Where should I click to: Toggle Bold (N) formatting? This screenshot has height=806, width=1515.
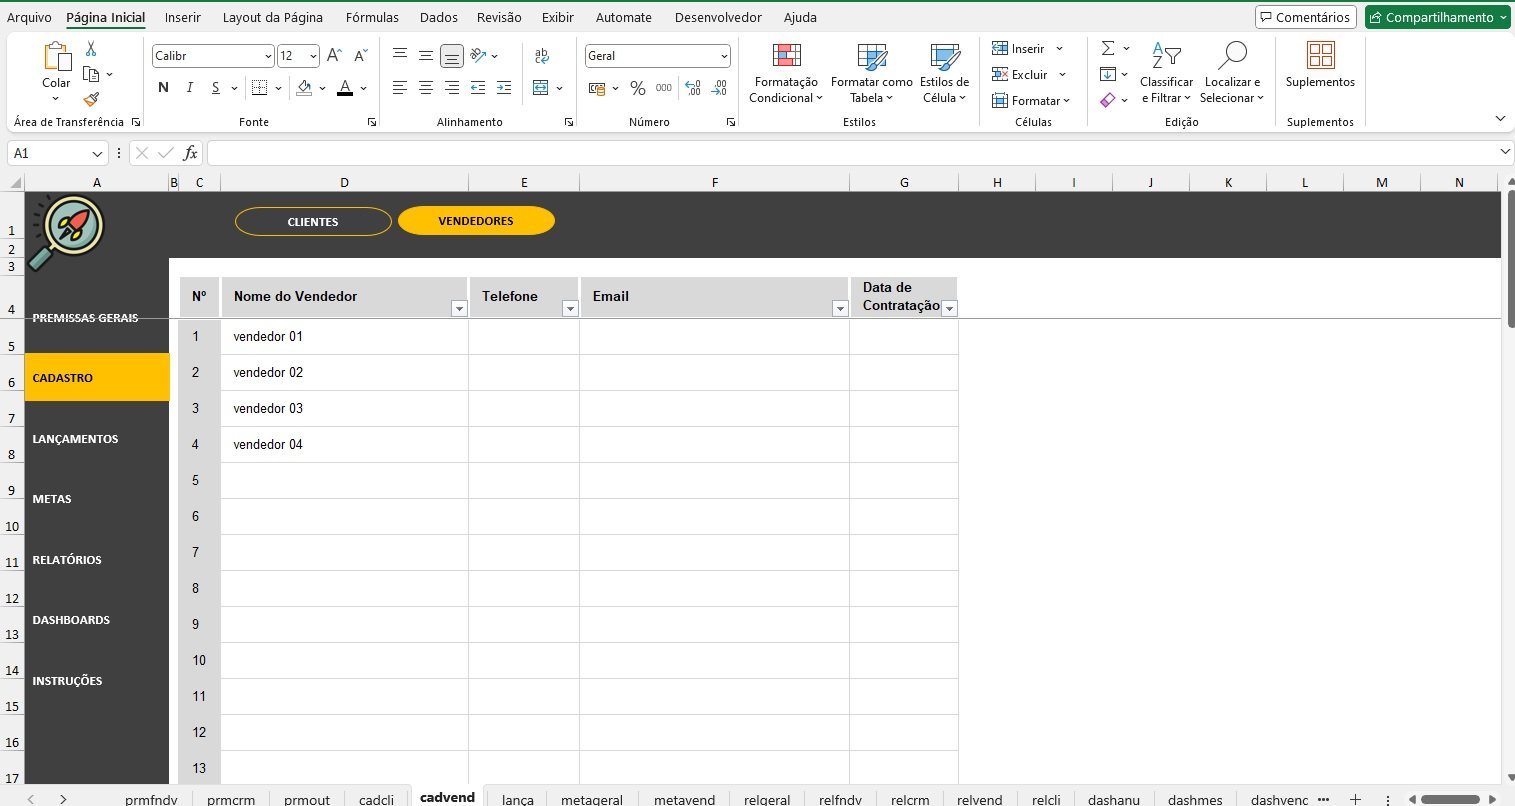click(163, 88)
